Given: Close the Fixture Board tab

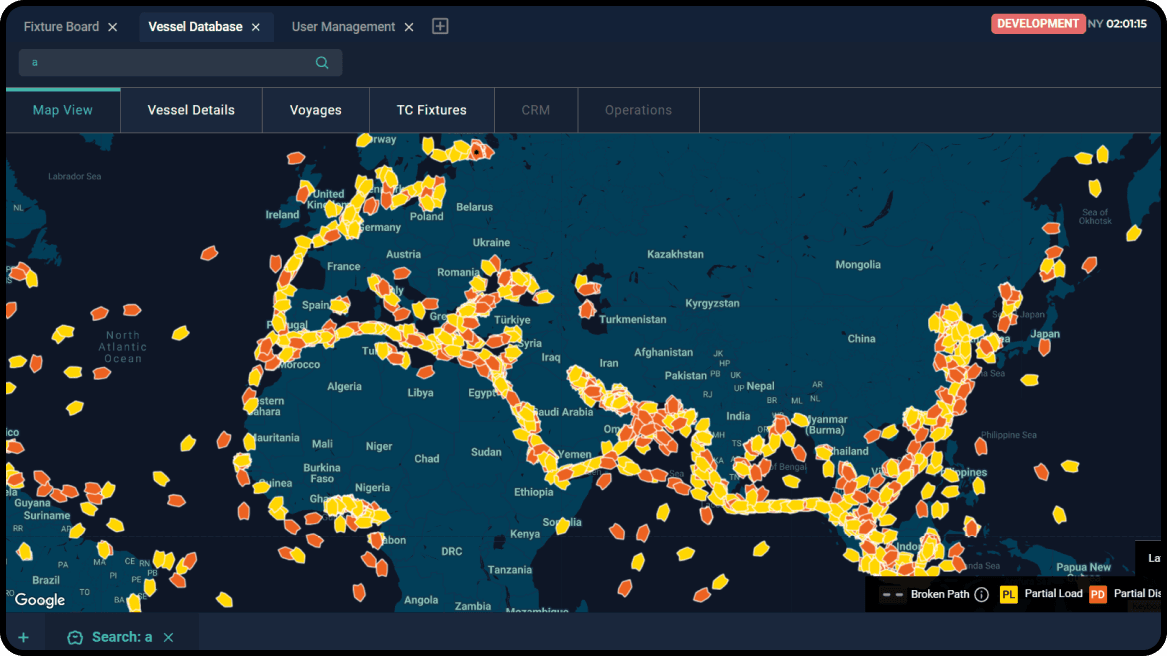Looking at the screenshot, I should click(112, 27).
